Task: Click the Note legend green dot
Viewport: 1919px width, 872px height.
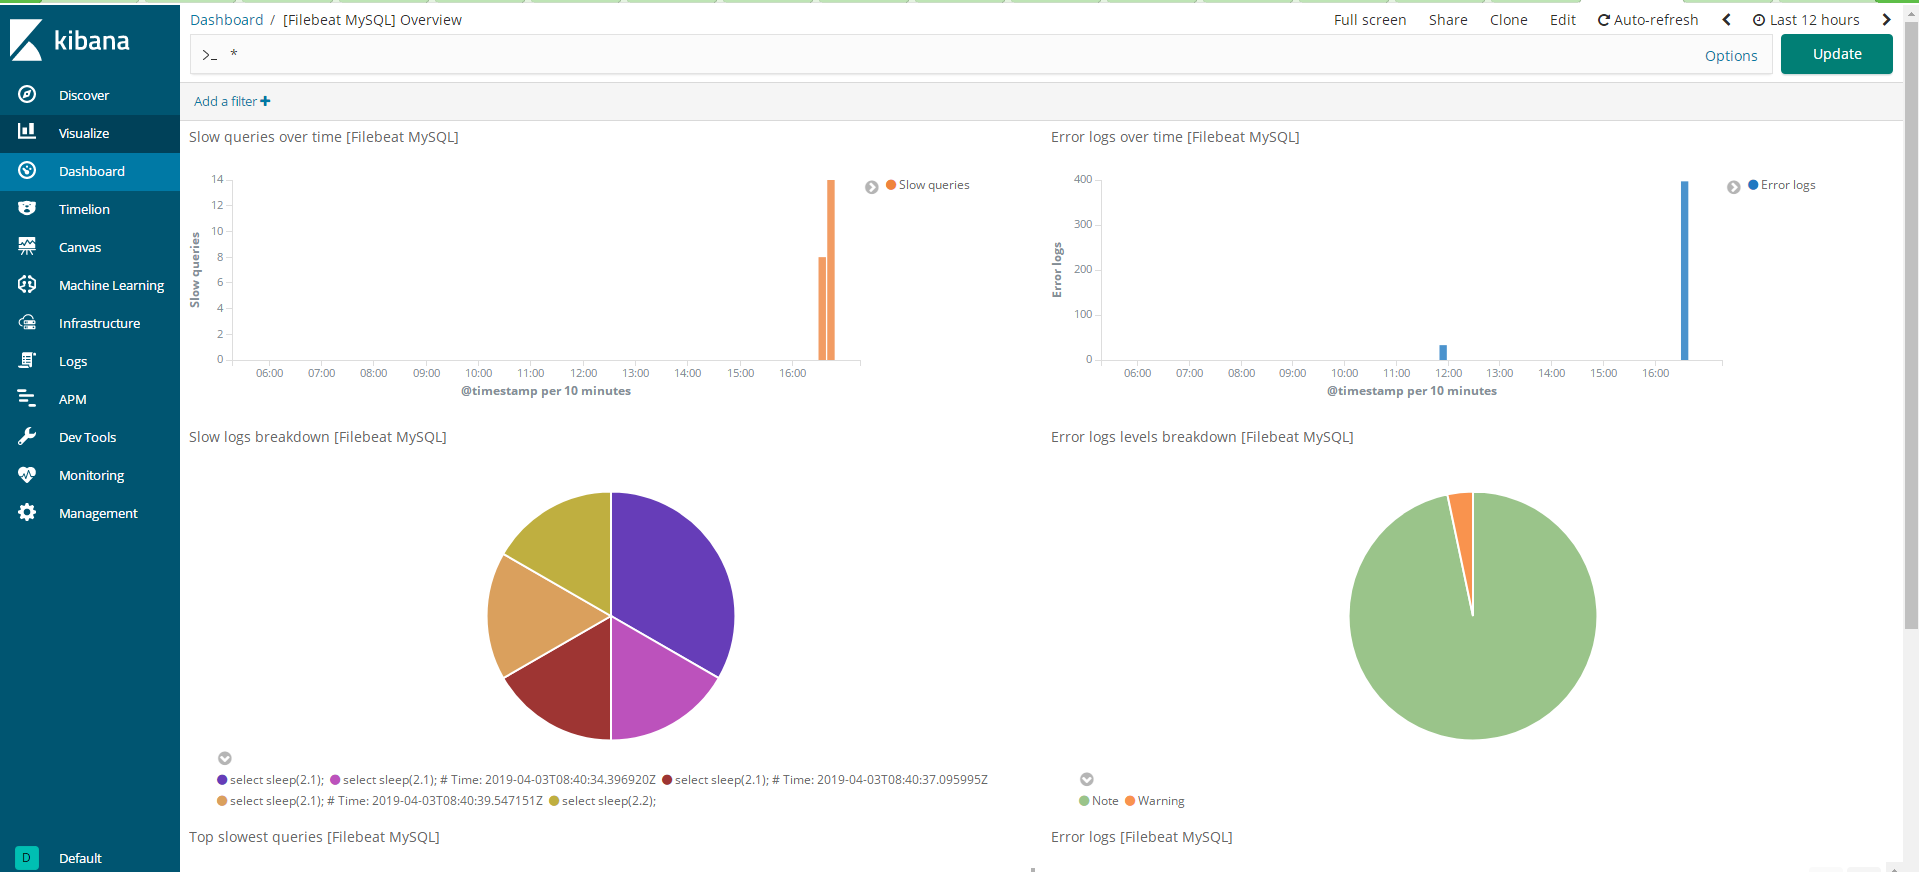Action: tap(1084, 801)
